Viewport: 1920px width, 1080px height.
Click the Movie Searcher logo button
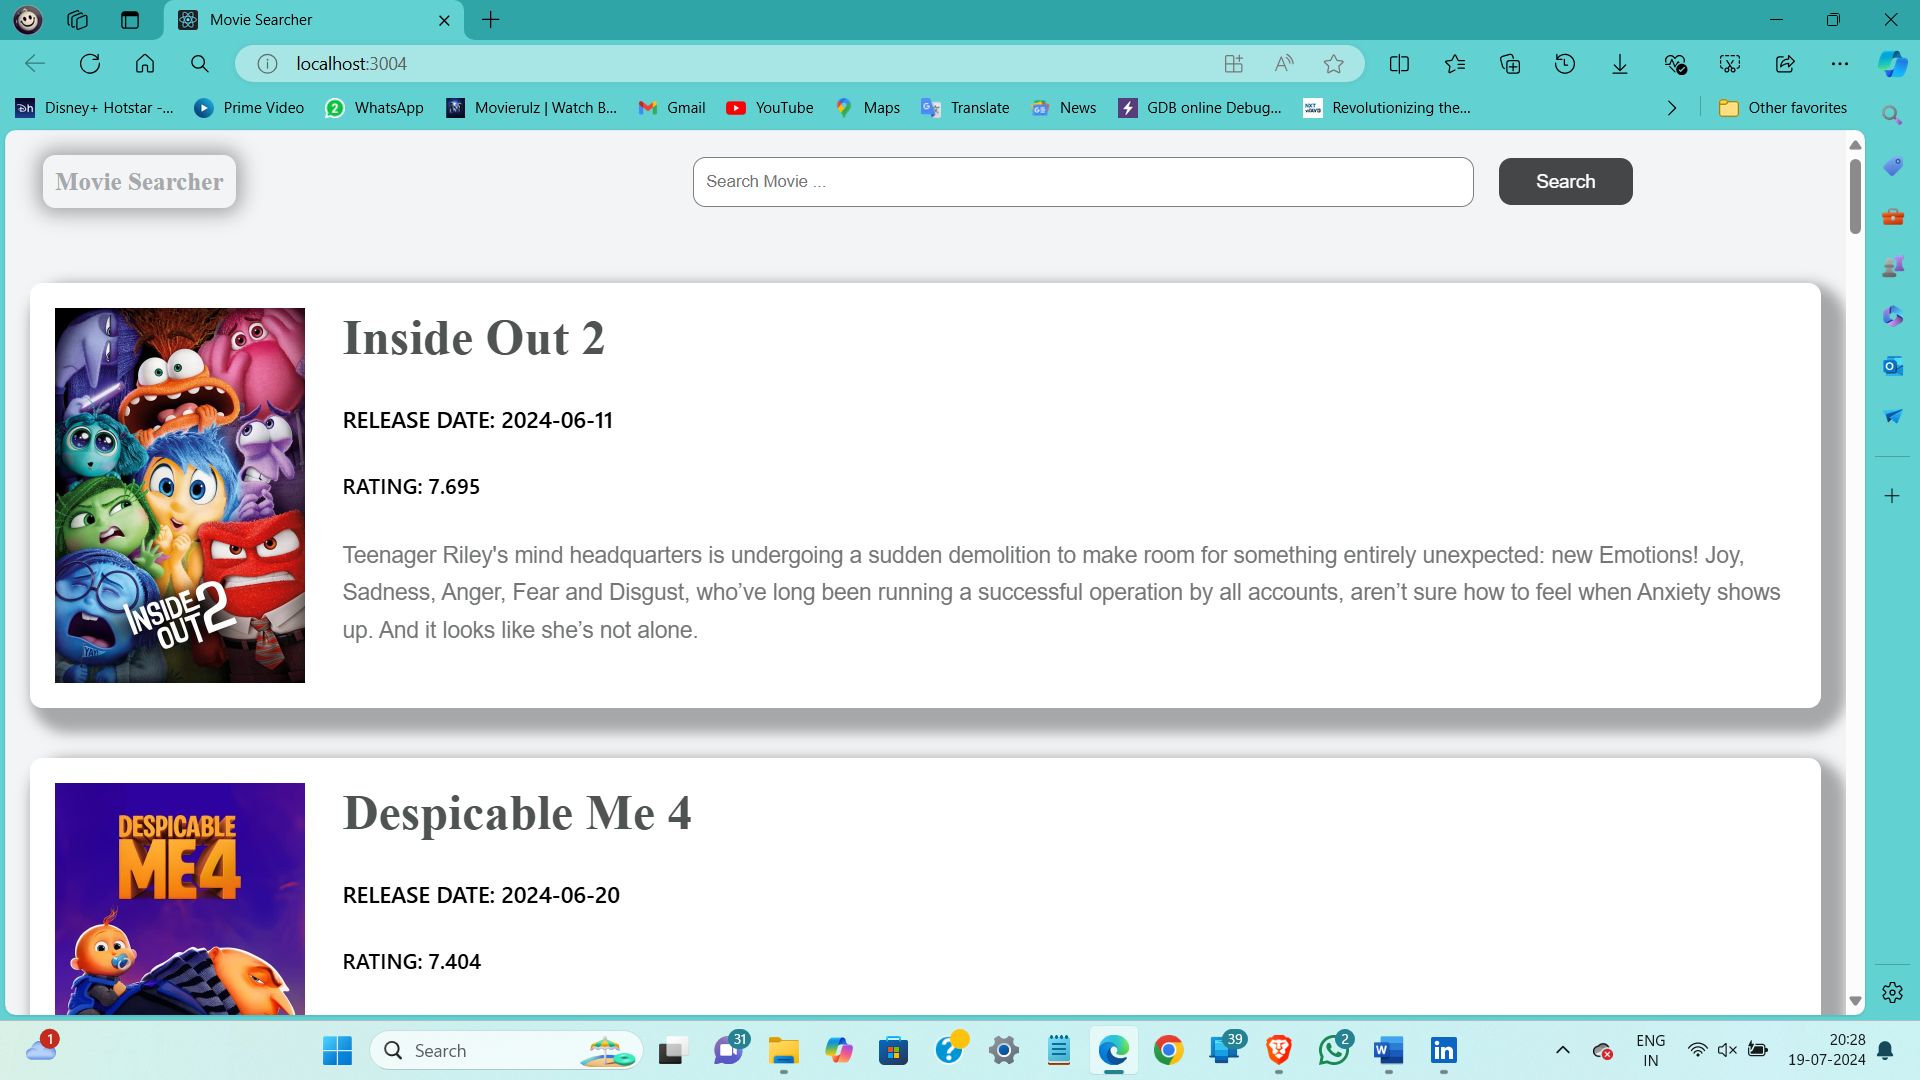(x=140, y=182)
